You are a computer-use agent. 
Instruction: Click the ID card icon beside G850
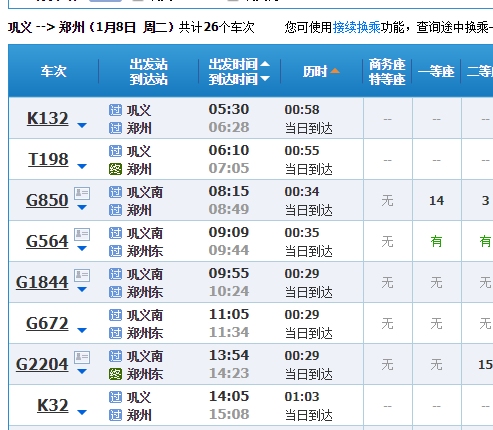(82, 193)
